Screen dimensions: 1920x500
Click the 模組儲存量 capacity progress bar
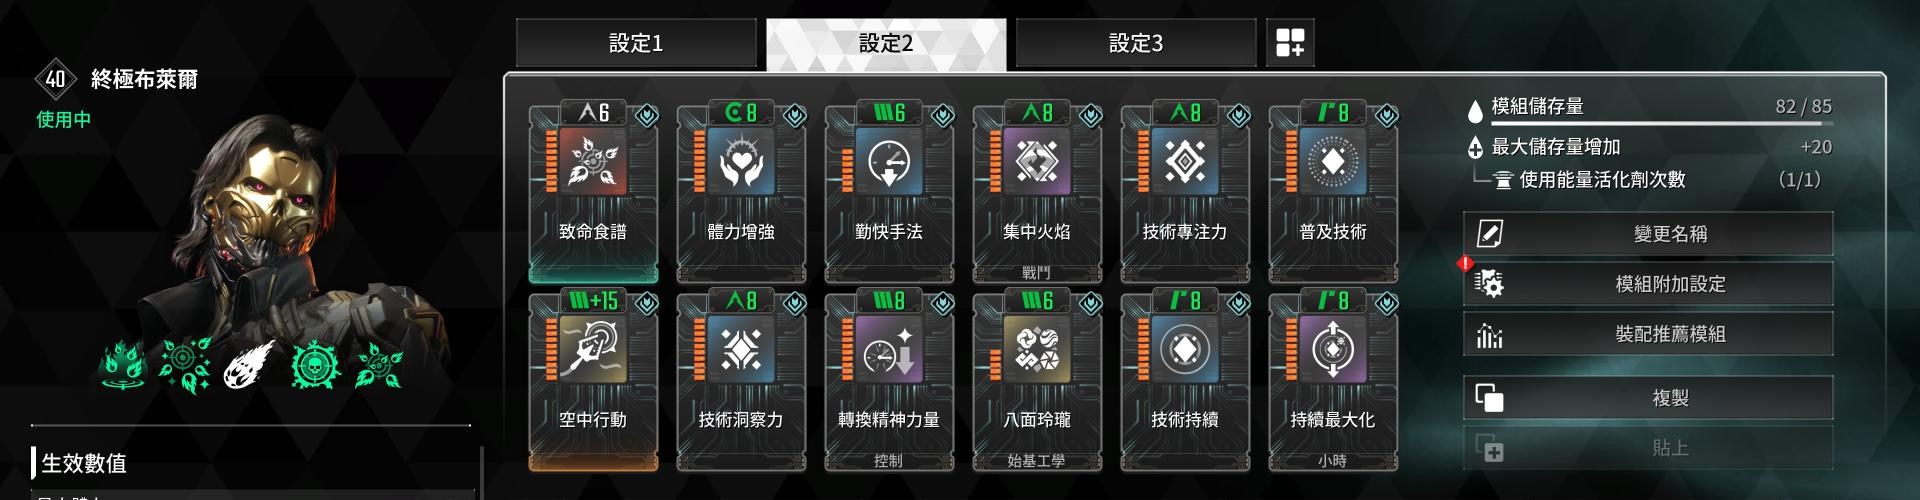tap(1662, 124)
